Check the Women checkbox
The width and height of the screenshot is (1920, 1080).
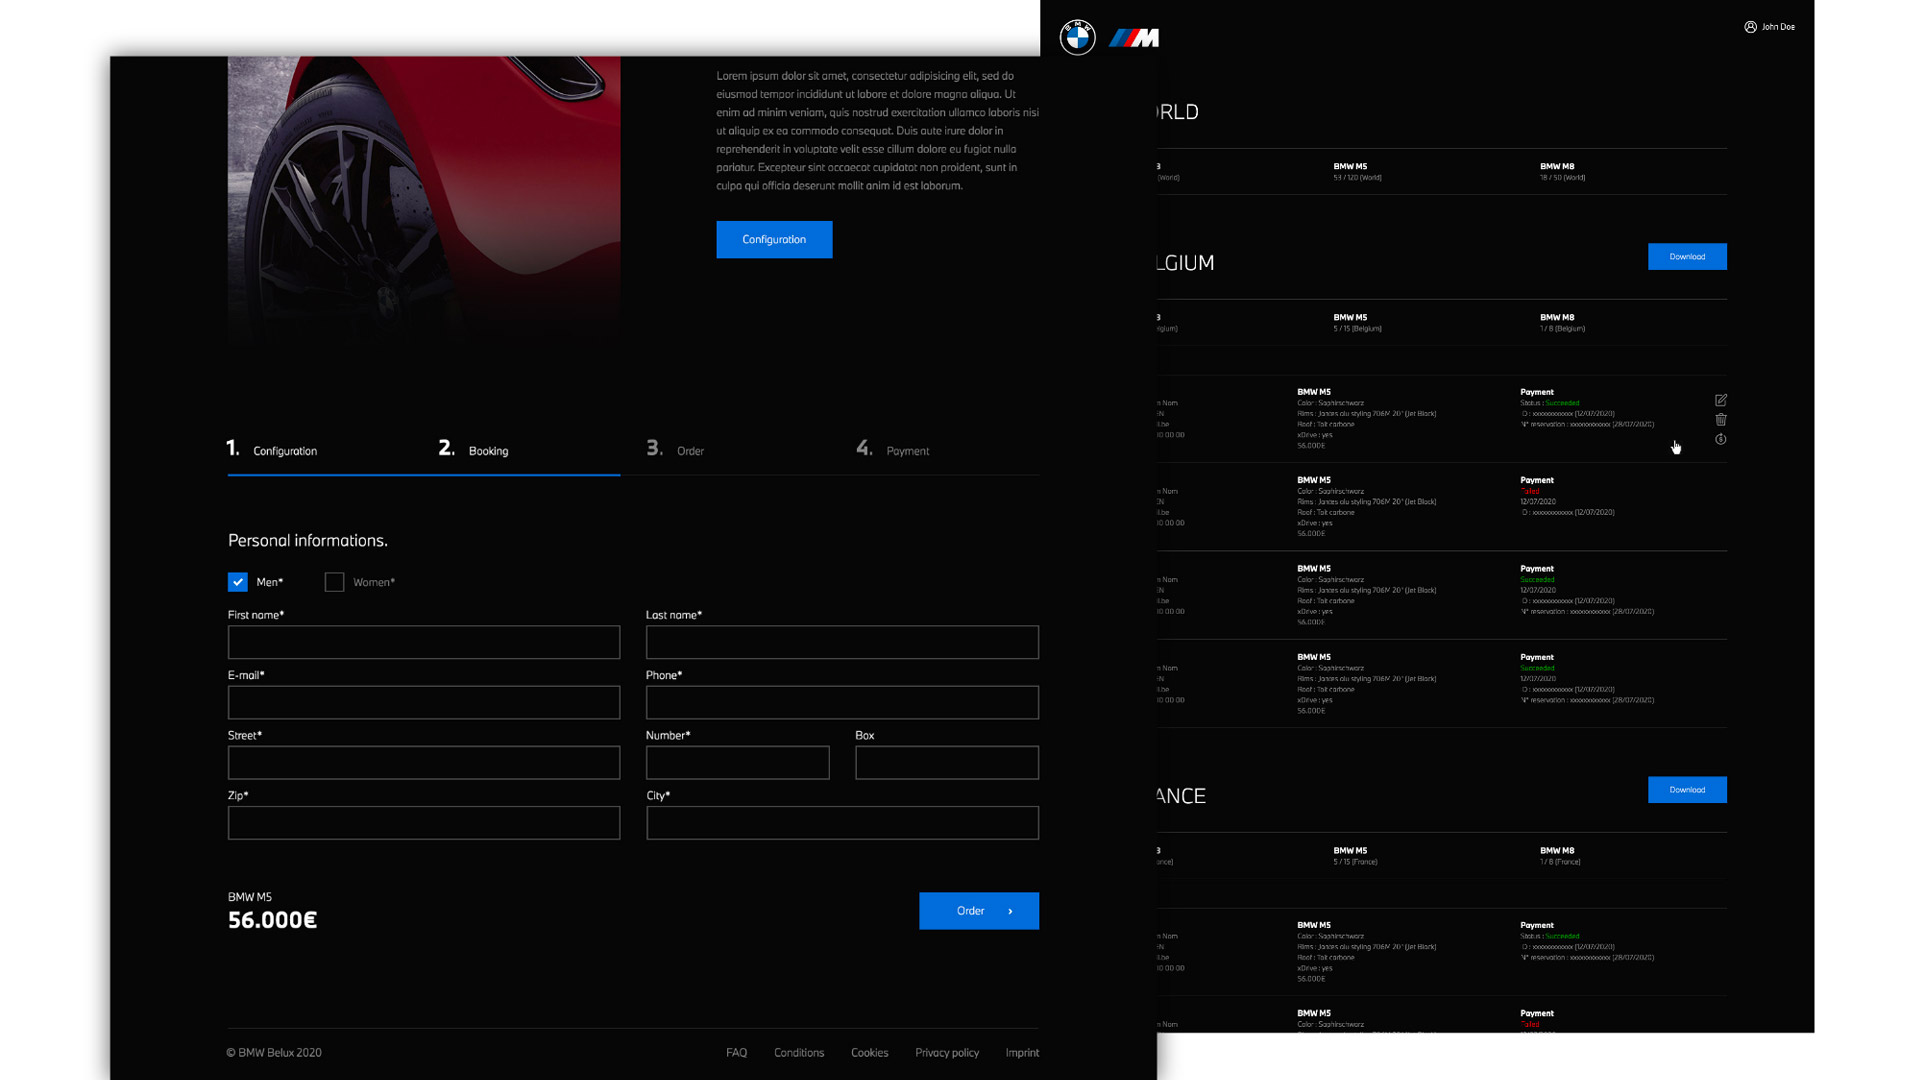click(x=334, y=582)
